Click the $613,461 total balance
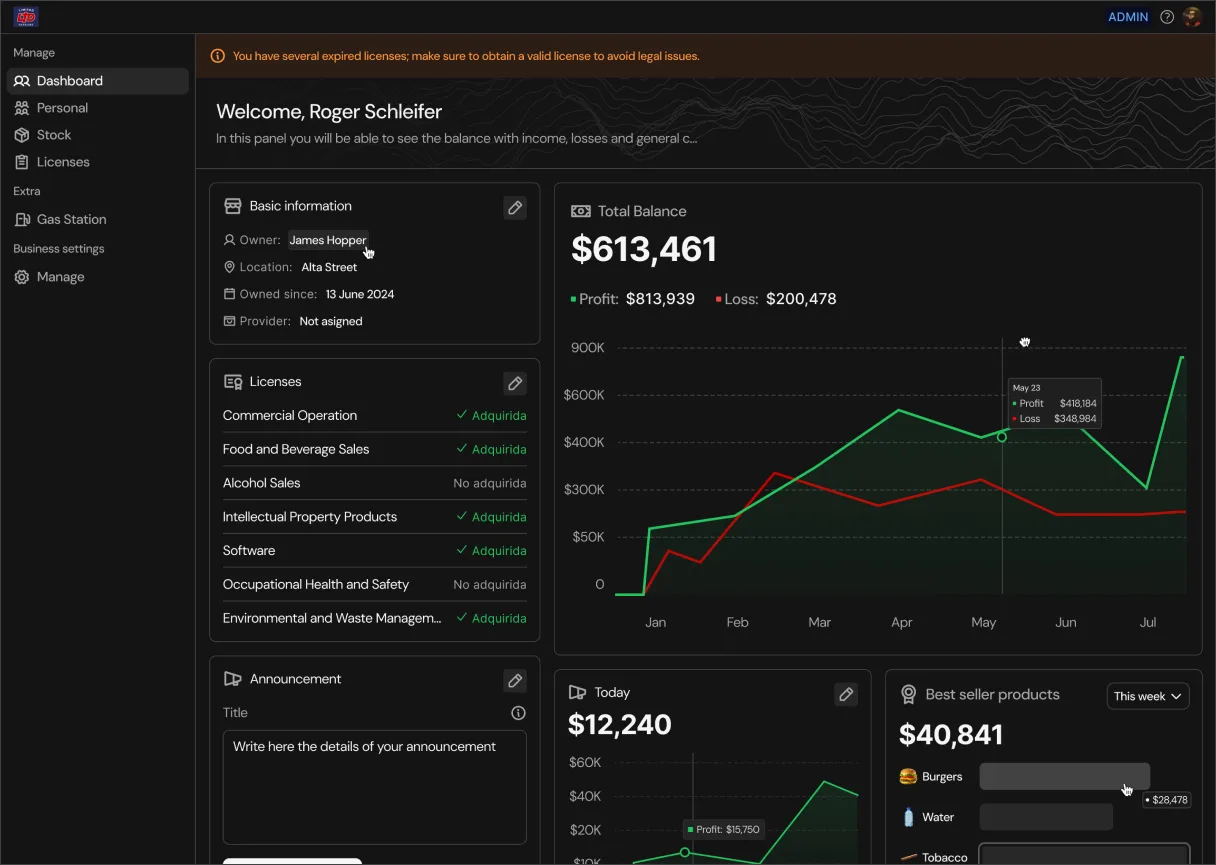This screenshot has height=865, width=1216. (x=644, y=249)
